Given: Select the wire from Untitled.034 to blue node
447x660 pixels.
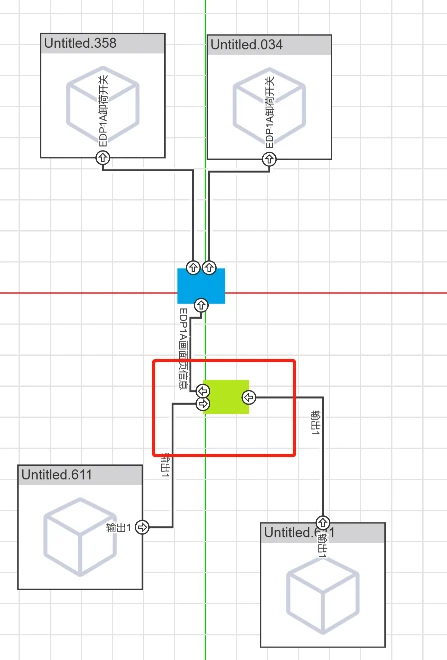Looking at the screenshot, I should pos(209,210).
